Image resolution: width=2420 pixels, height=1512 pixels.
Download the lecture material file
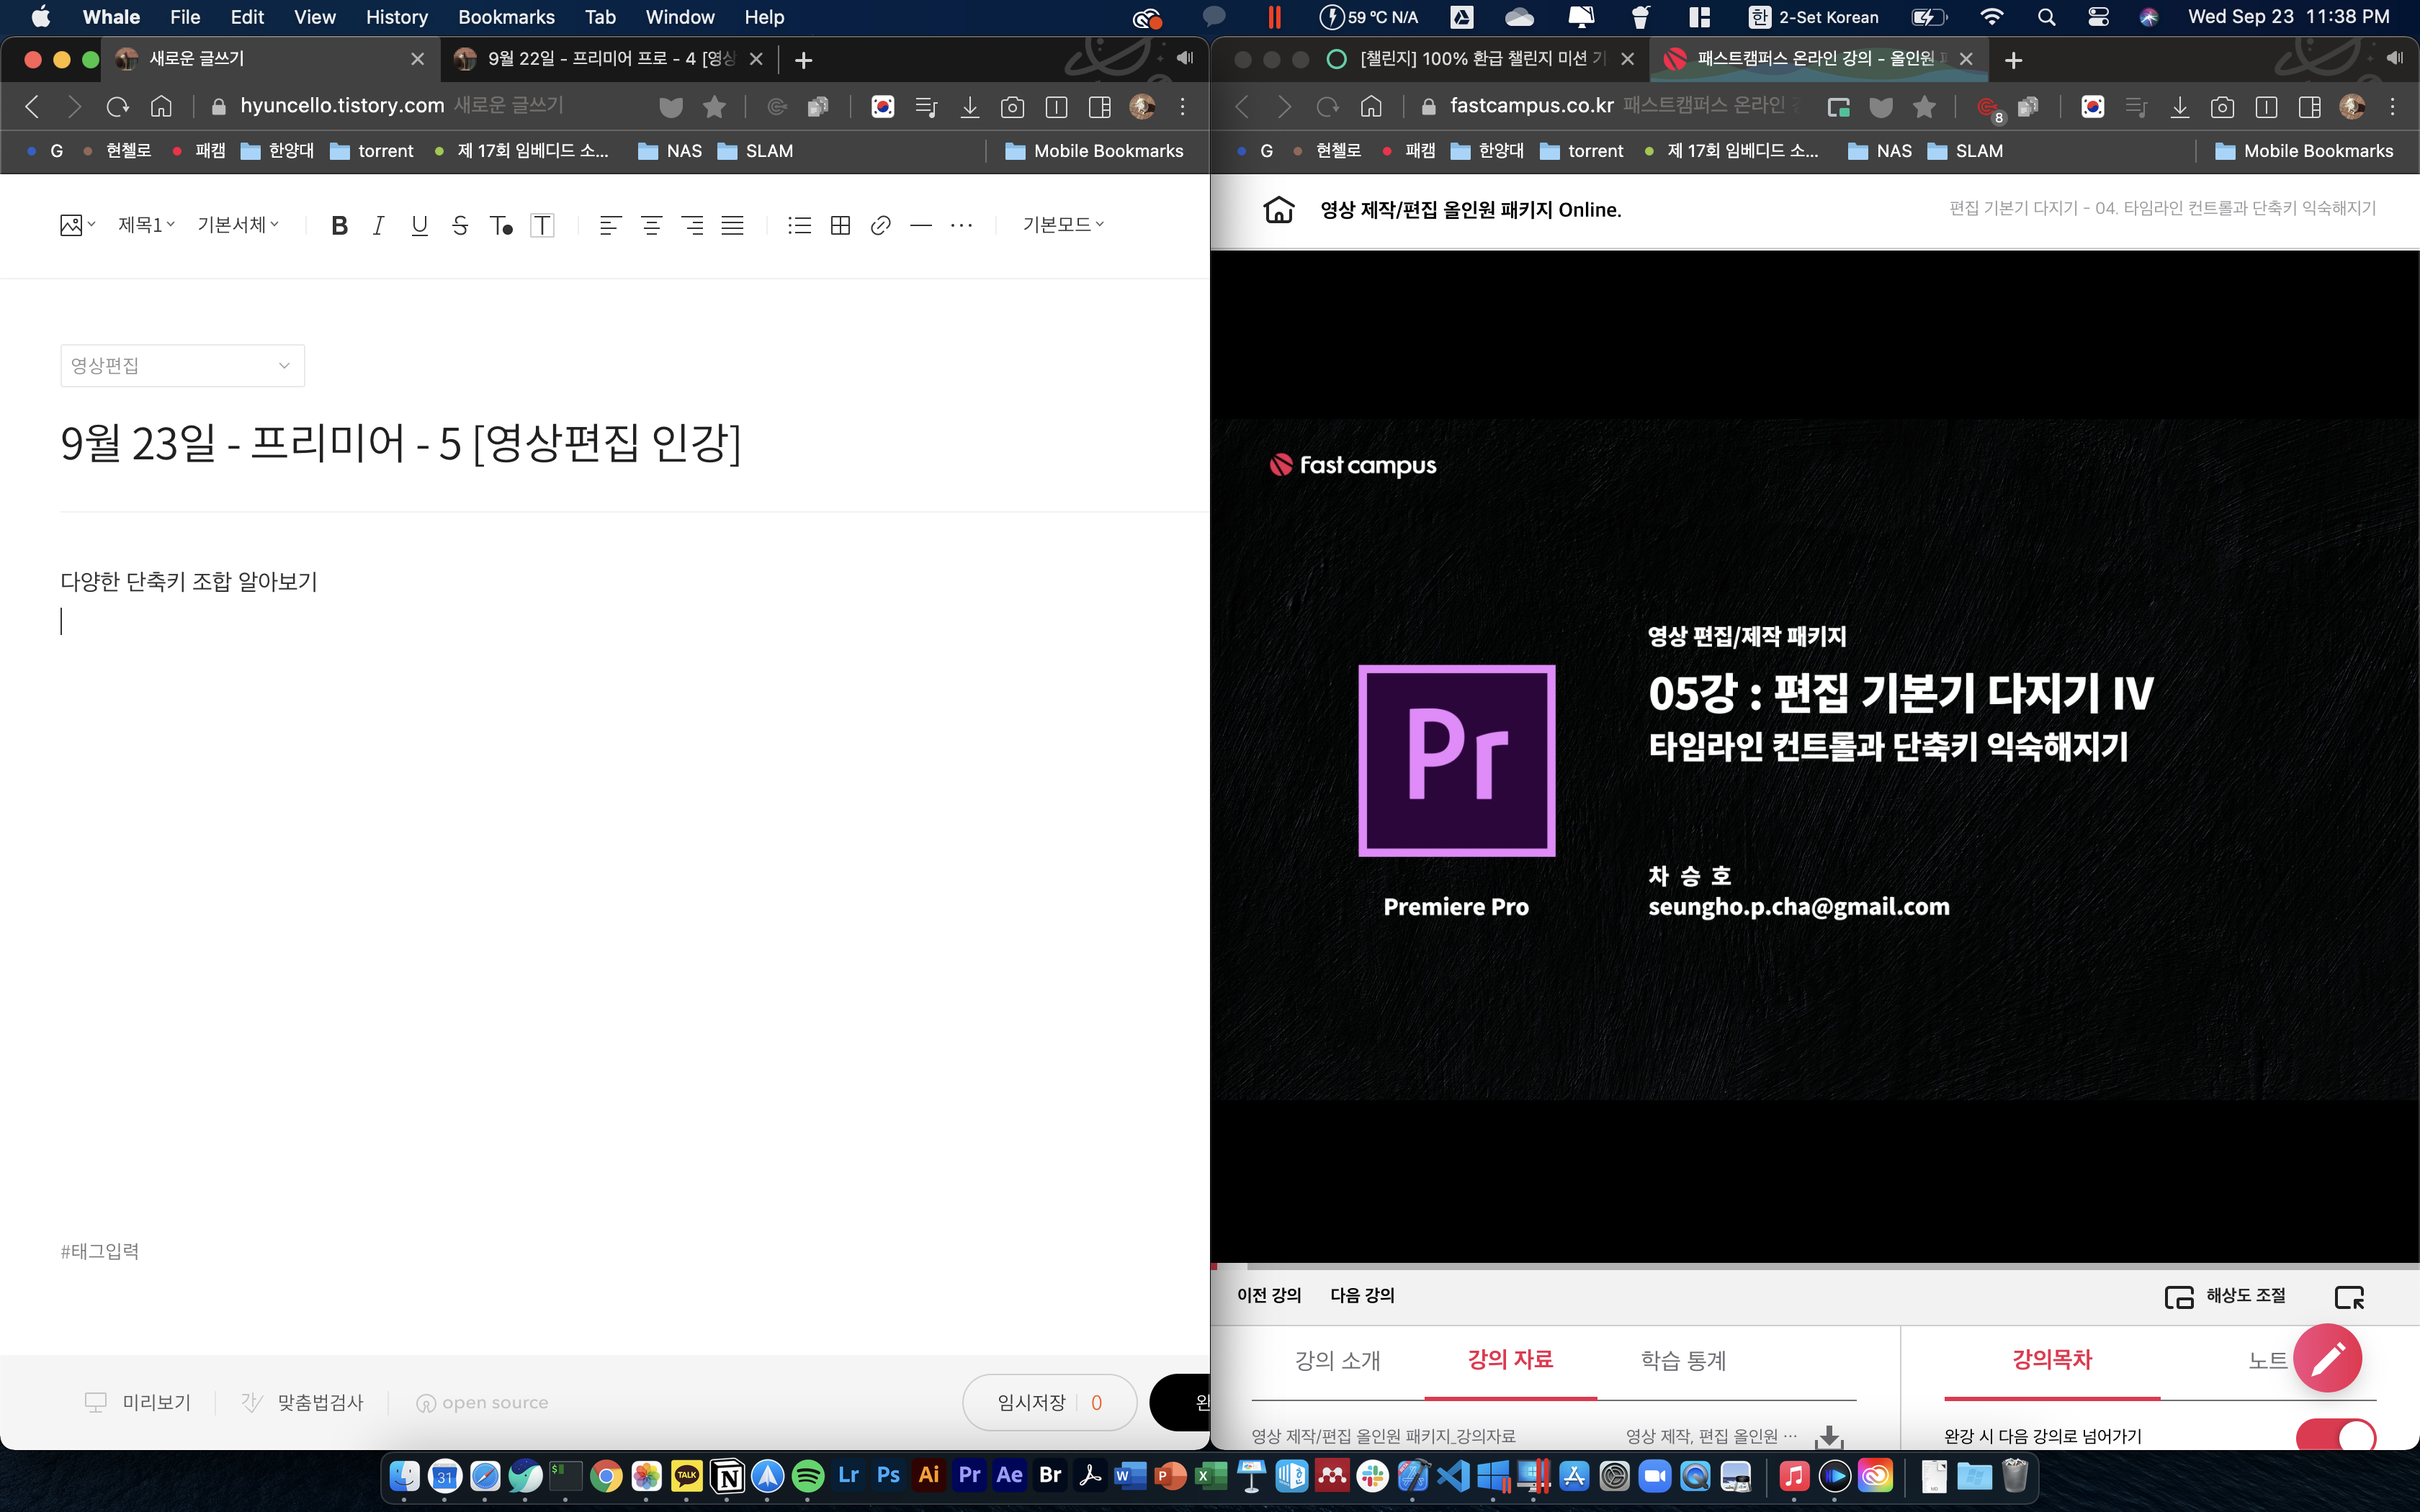[x=1829, y=1437]
